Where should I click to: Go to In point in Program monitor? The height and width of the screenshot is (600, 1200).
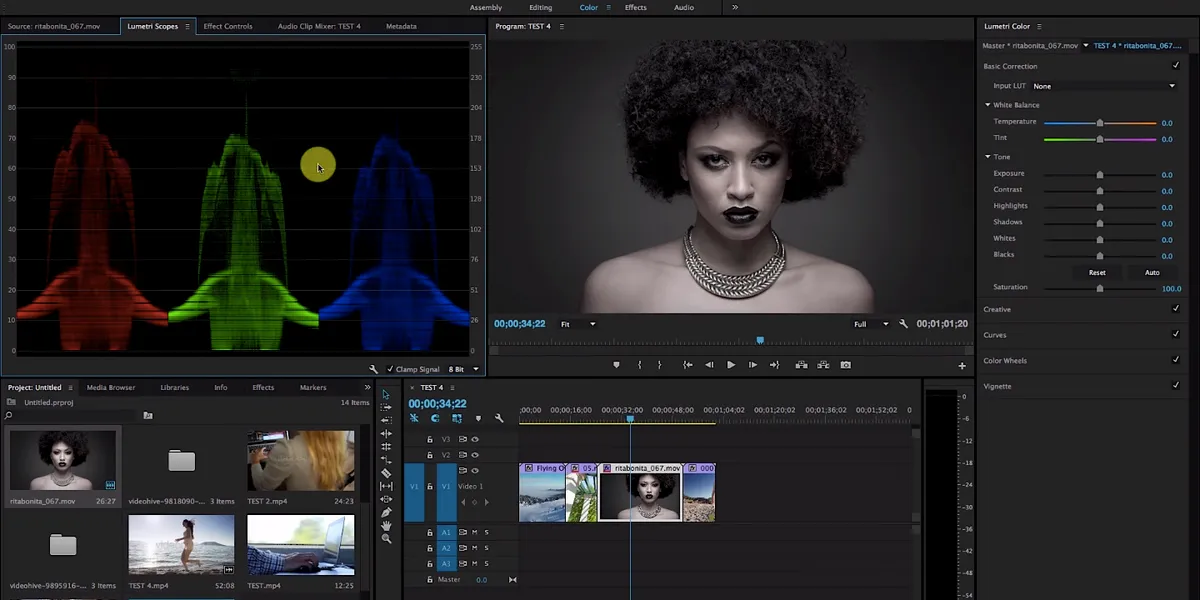(687, 365)
